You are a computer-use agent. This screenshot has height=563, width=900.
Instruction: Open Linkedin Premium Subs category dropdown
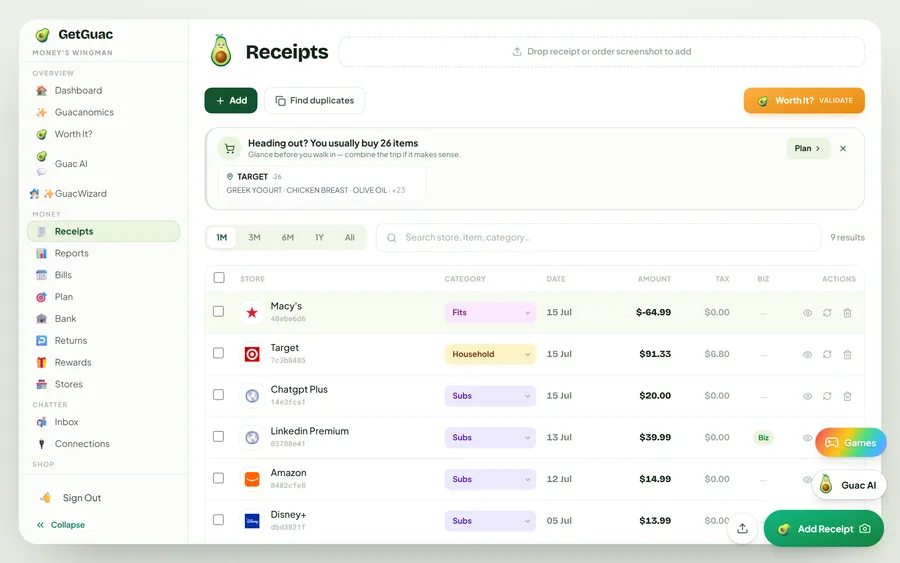point(490,437)
